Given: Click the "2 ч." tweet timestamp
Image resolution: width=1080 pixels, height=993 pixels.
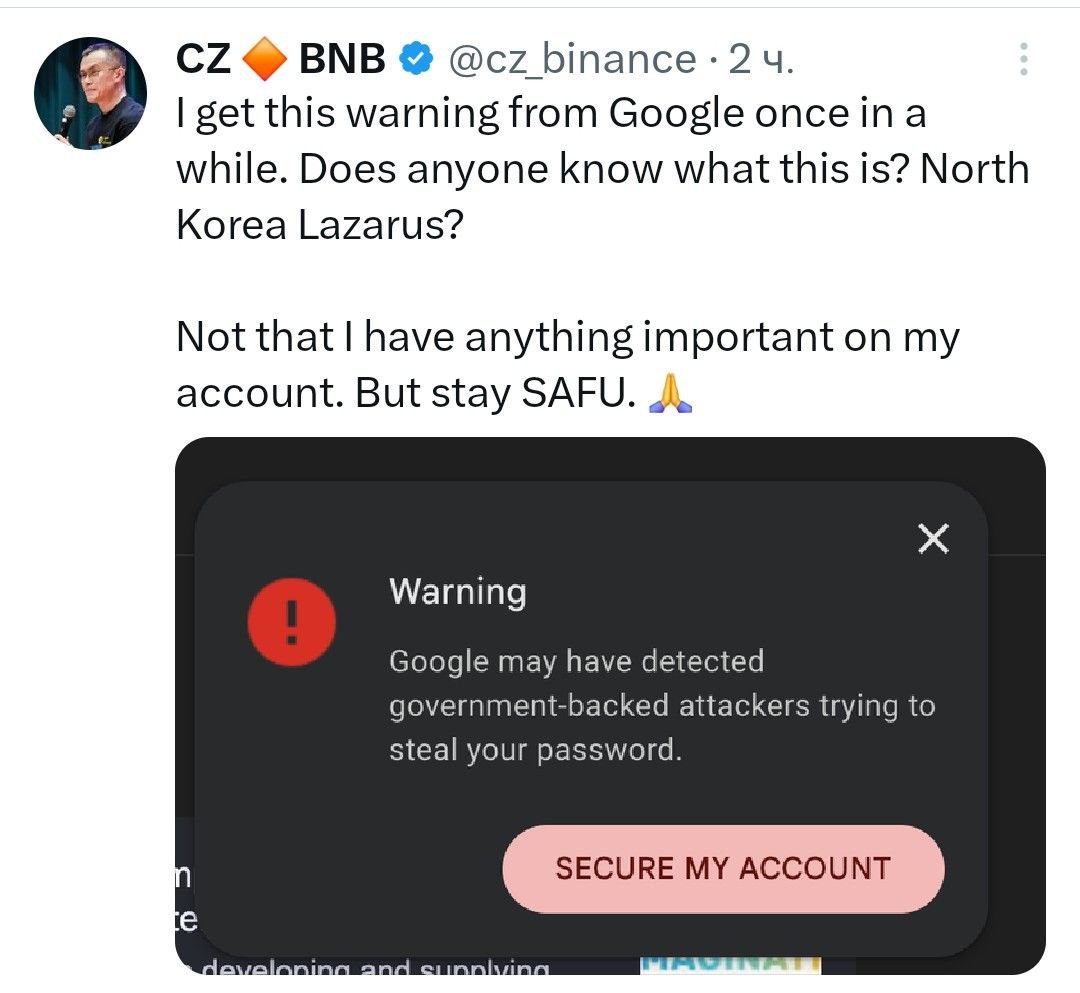Looking at the screenshot, I should (x=760, y=61).
